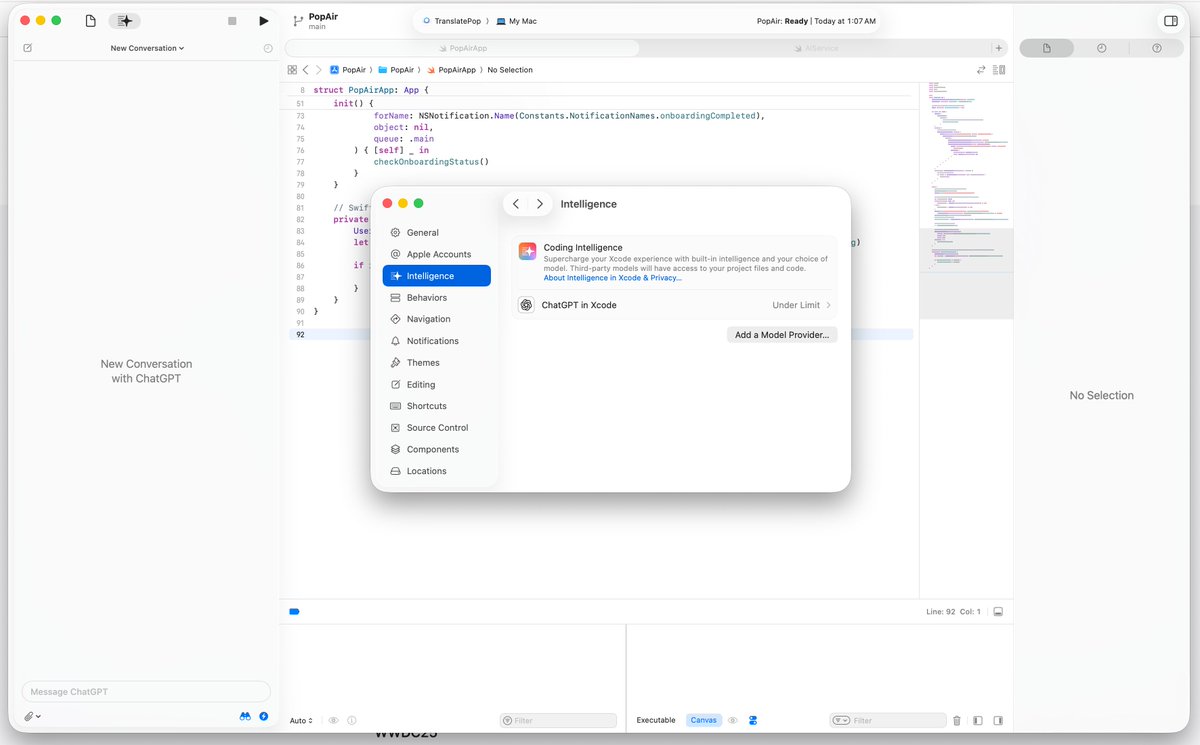The width and height of the screenshot is (1200, 745).
Task: Click the variables view Filter field
Action: click(x=558, y=720)
